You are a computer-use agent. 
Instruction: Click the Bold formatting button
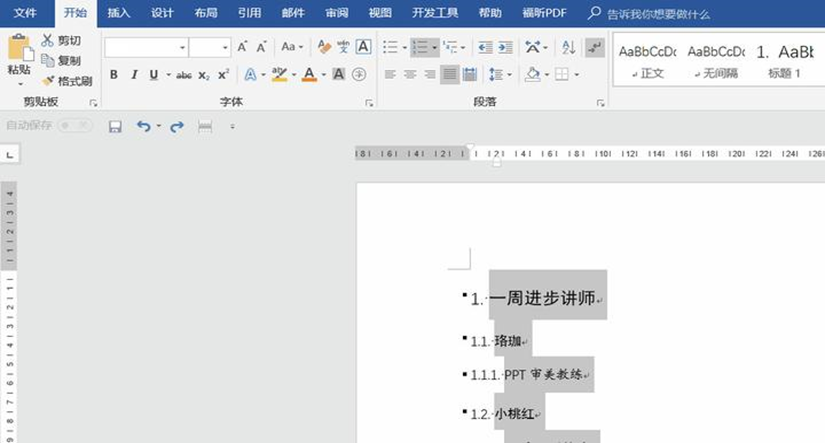point(114,75)
